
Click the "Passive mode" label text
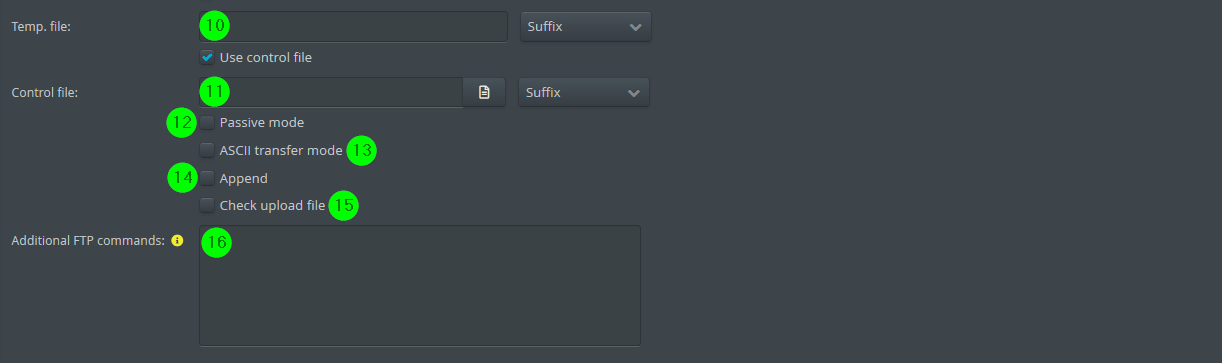click(x=261, y=122)
